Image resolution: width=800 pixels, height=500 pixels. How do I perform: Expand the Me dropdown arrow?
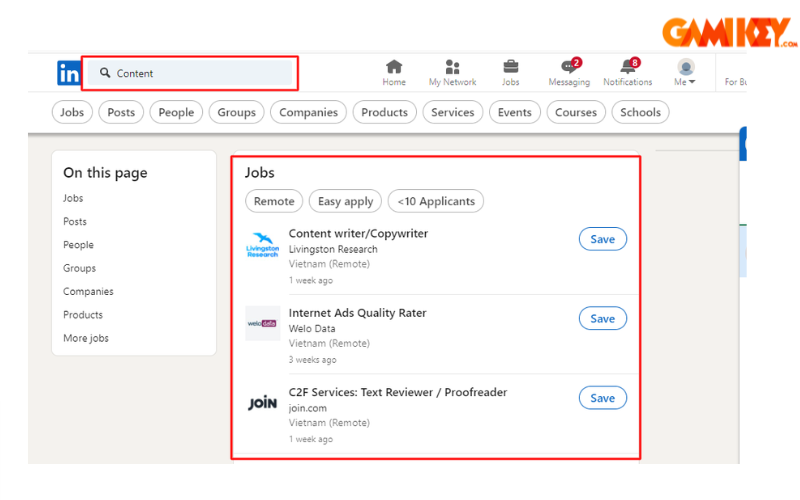click(692, 82)
